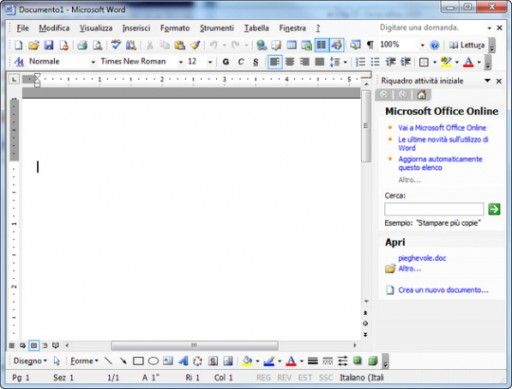This screenshot has height=389, width=512.
Task: Center the paragraph text
Action: [290, 62]
